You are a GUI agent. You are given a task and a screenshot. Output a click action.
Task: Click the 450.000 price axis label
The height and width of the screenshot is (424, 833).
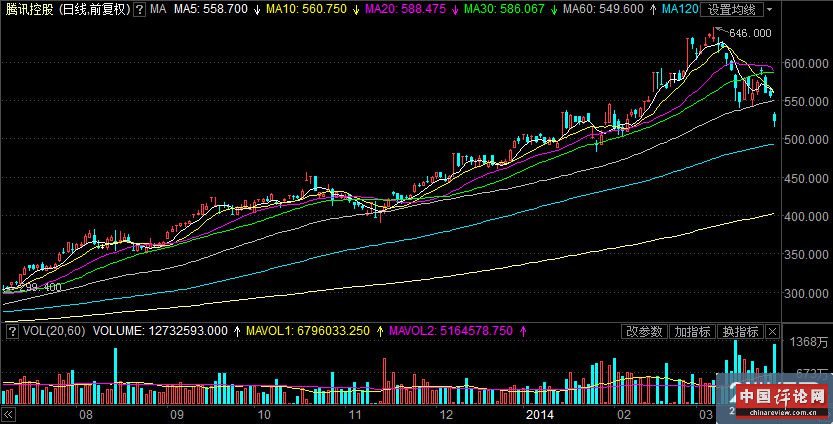click(x=806, y=179)
